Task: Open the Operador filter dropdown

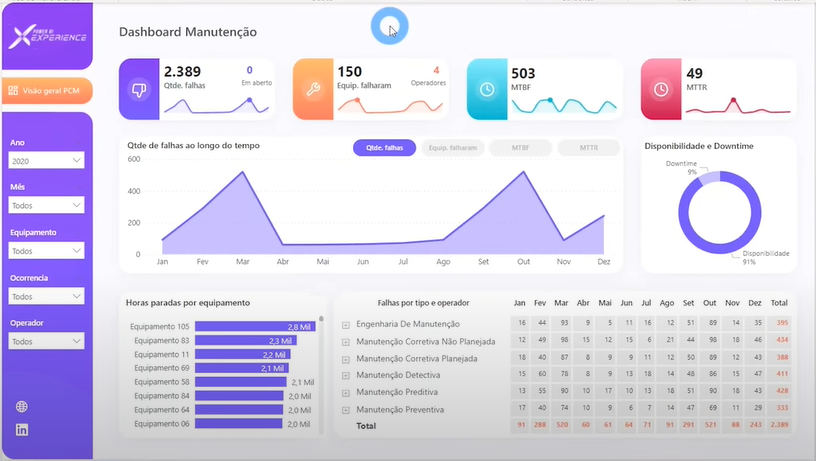Action: pos(46,341)
